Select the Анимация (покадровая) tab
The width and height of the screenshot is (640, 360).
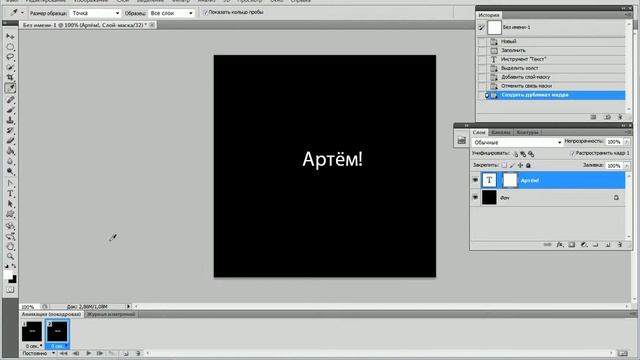[x=51, y=314]
